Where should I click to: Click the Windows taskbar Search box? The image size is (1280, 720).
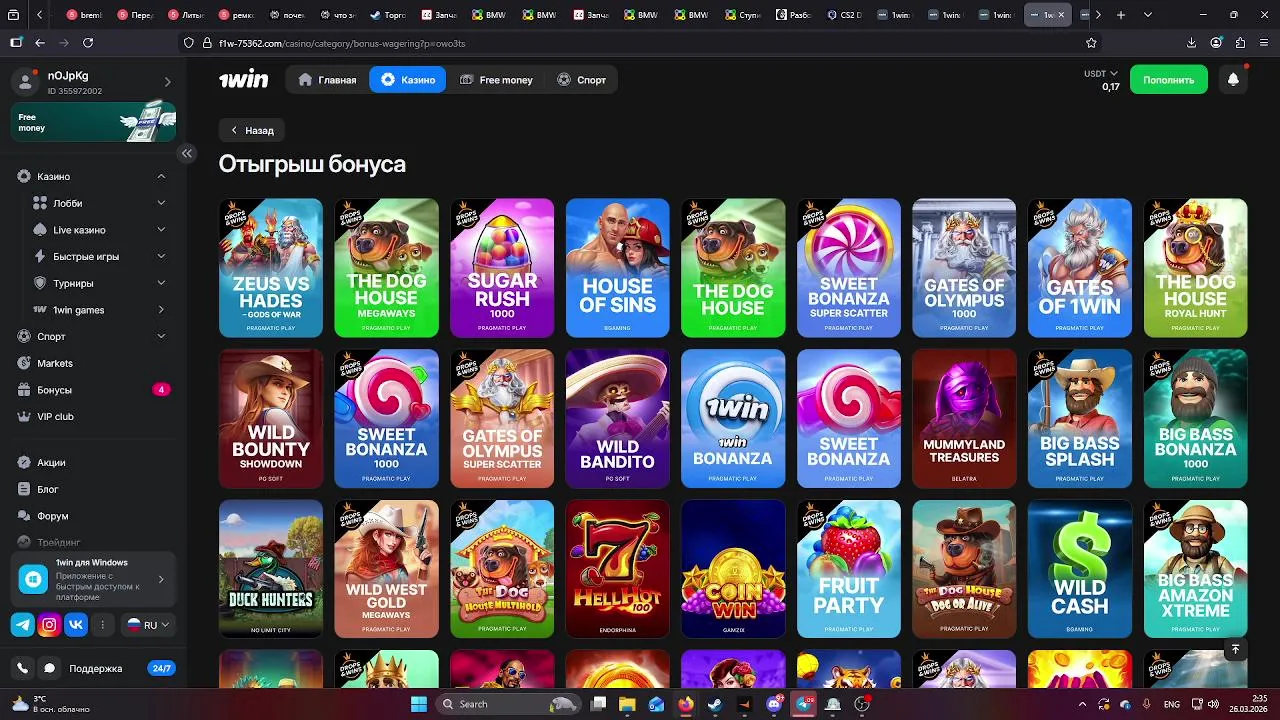tap(511, 704)
